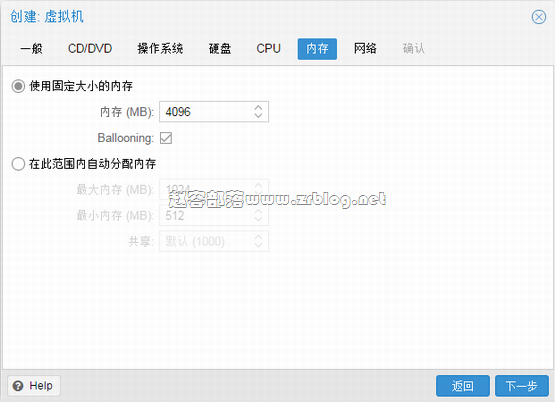Open the CD/DVD tab
Viewport: 555px width, 402px height.
coord(90,48)
